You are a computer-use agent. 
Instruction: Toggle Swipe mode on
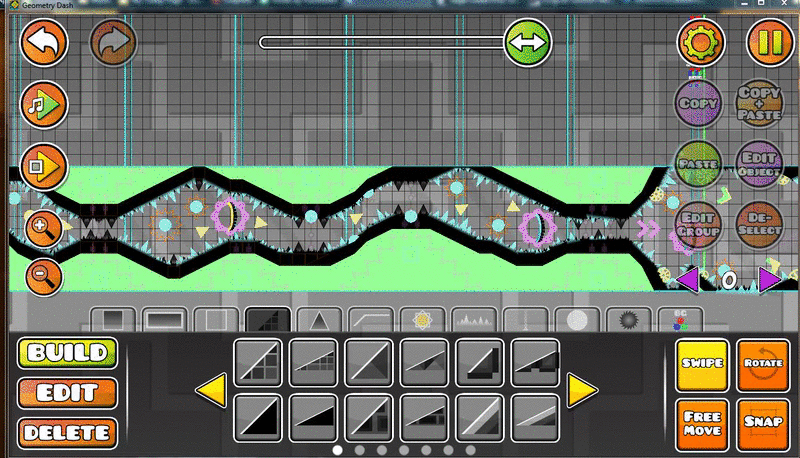tap(702, 365)
